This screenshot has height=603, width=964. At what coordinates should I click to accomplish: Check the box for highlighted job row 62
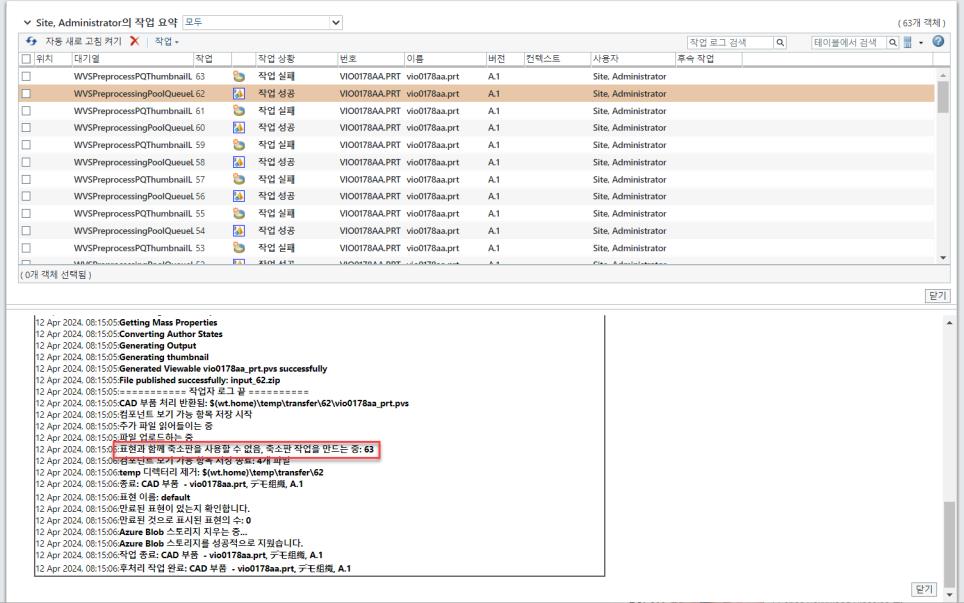pyautogui.click(x=26, y=93)
